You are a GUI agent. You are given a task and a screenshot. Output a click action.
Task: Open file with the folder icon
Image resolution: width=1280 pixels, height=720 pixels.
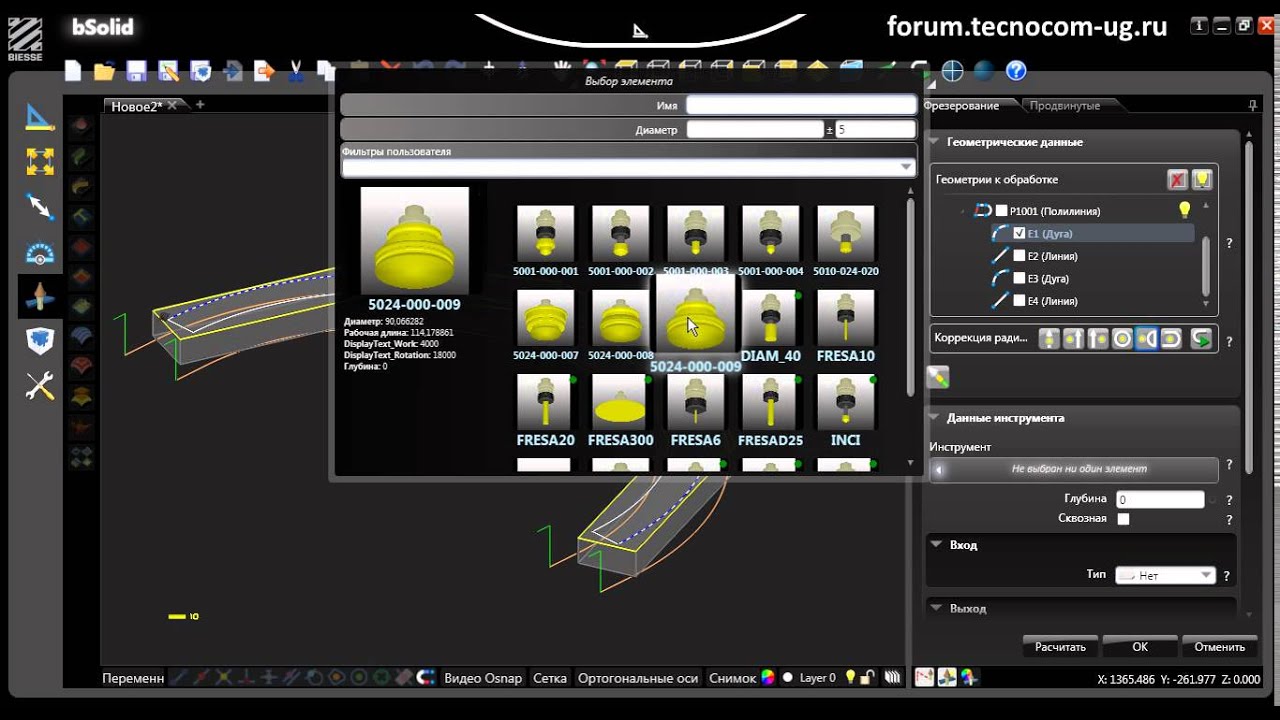click(x=104, y=71)
